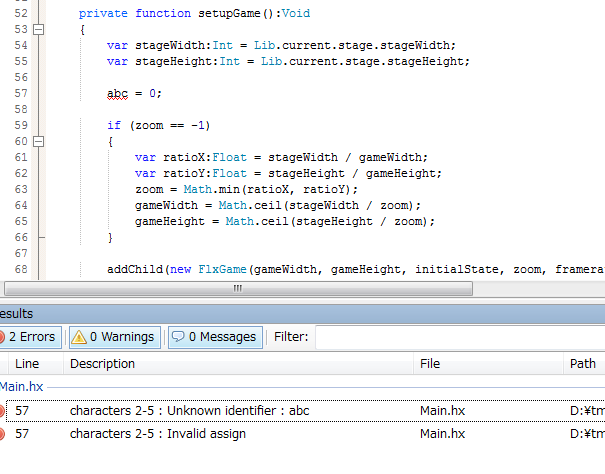The image size is (605, 474).
Task: Click the Results panel title bar
Action: pyautogui.click(x=302, y=313)
